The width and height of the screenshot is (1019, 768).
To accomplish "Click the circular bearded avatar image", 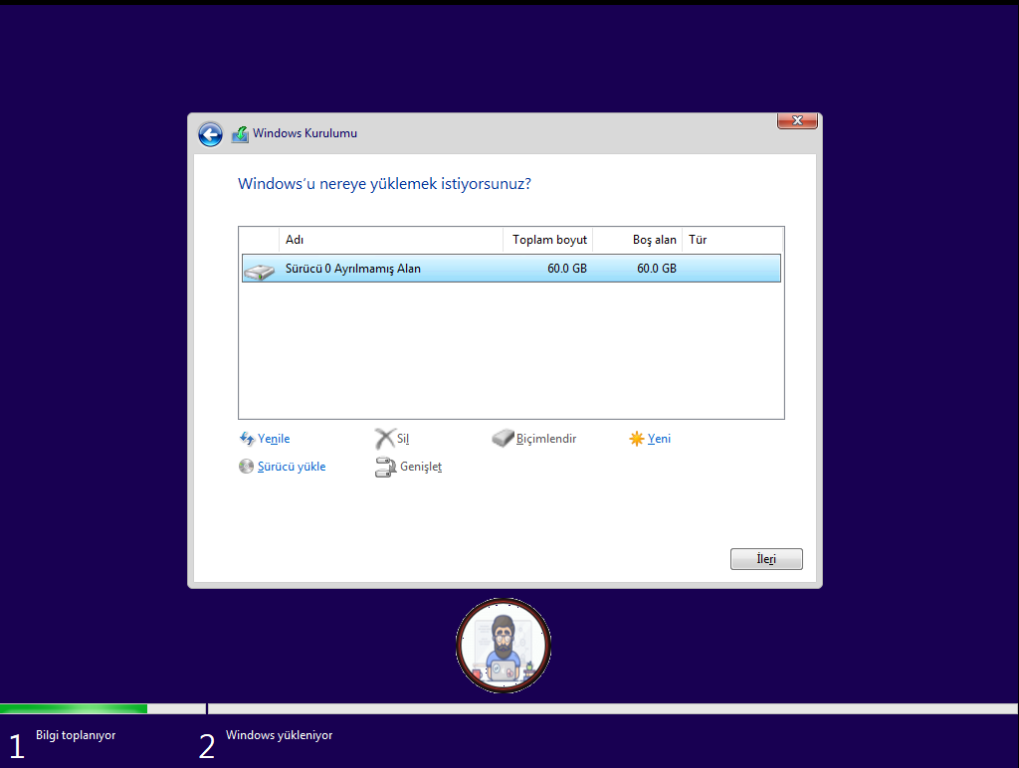I will [504, 645].
